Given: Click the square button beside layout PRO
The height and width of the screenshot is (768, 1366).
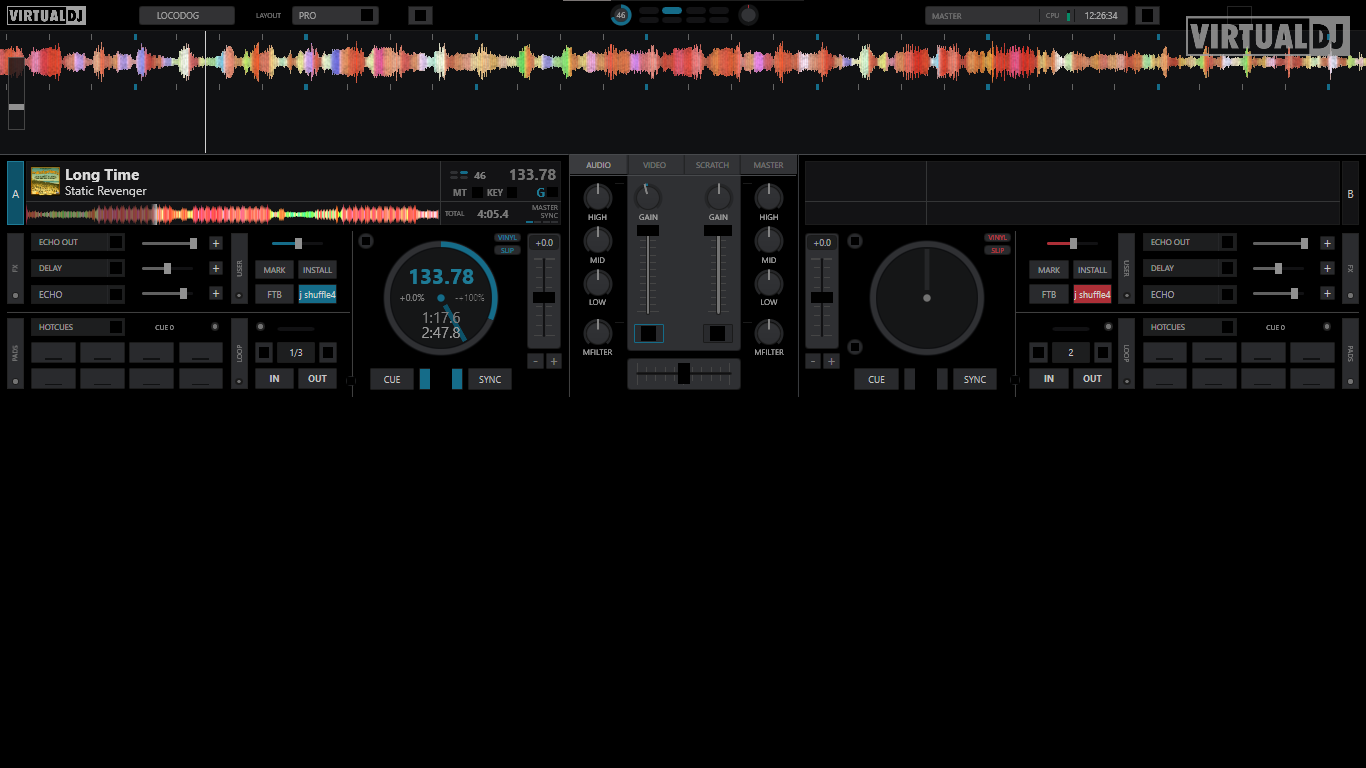Looking at the screenshot, I should 420,16.
